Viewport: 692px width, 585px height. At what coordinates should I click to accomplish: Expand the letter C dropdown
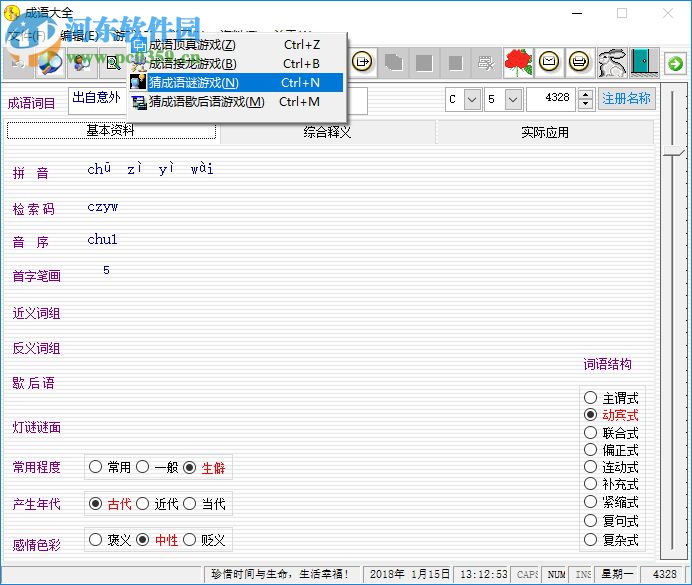pos(472,99)
